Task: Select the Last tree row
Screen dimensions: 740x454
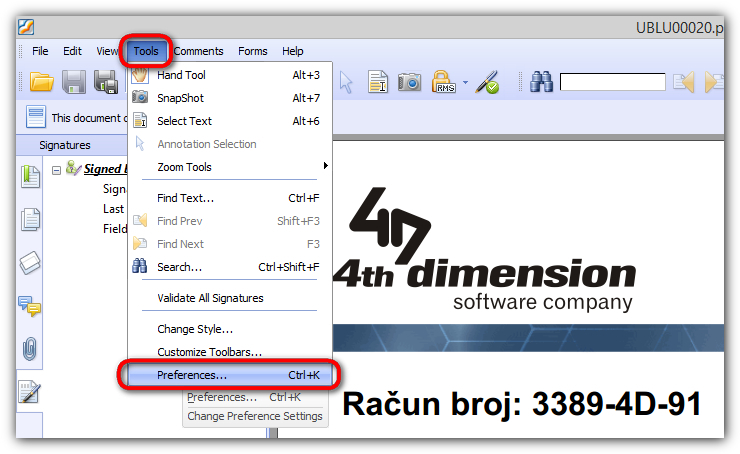Action: [x=113, y=209]
